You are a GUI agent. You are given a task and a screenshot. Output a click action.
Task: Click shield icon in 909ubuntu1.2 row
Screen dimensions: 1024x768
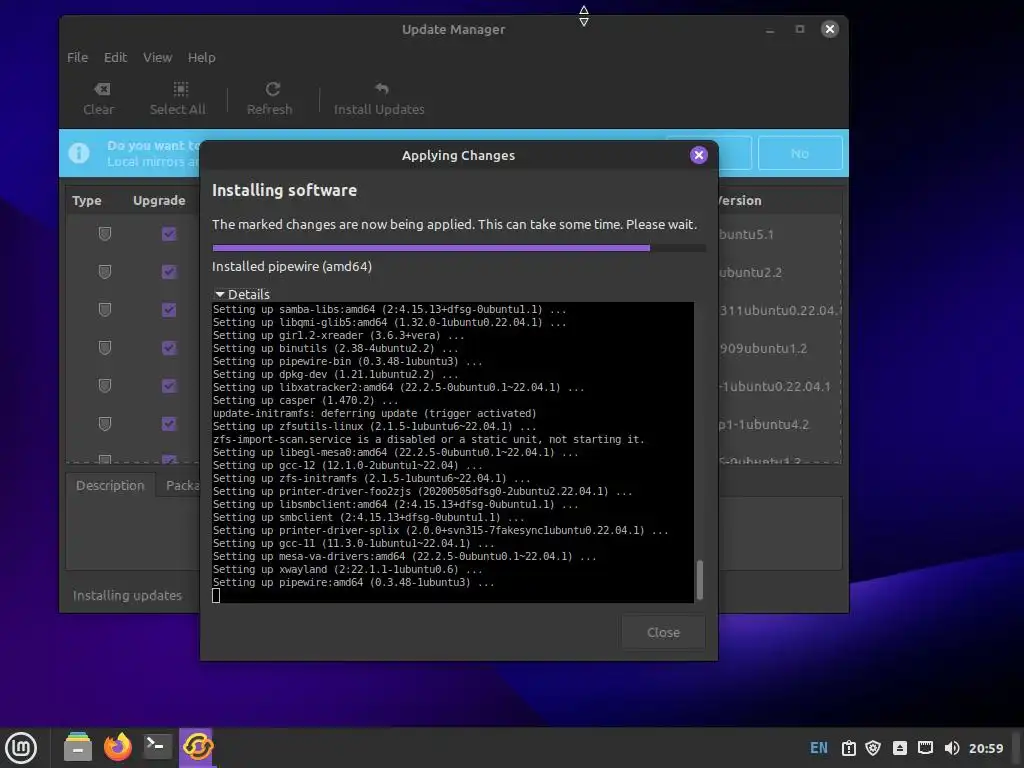(x=104, y=348)
